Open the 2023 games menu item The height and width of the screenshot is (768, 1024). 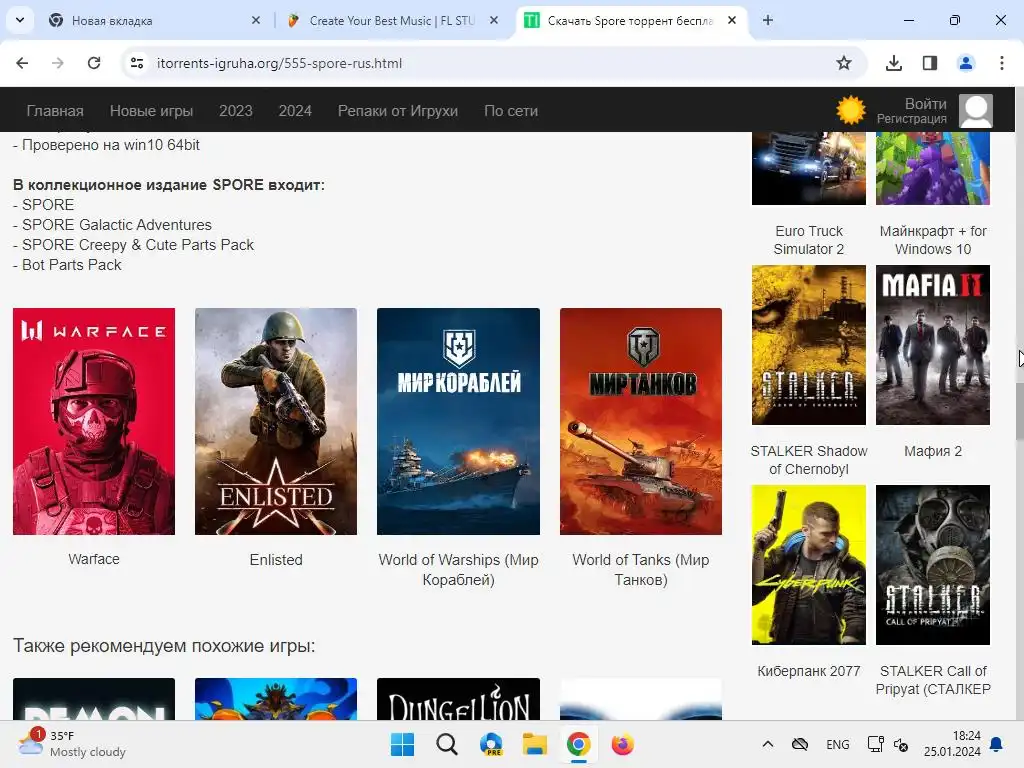tap(236, 111)
